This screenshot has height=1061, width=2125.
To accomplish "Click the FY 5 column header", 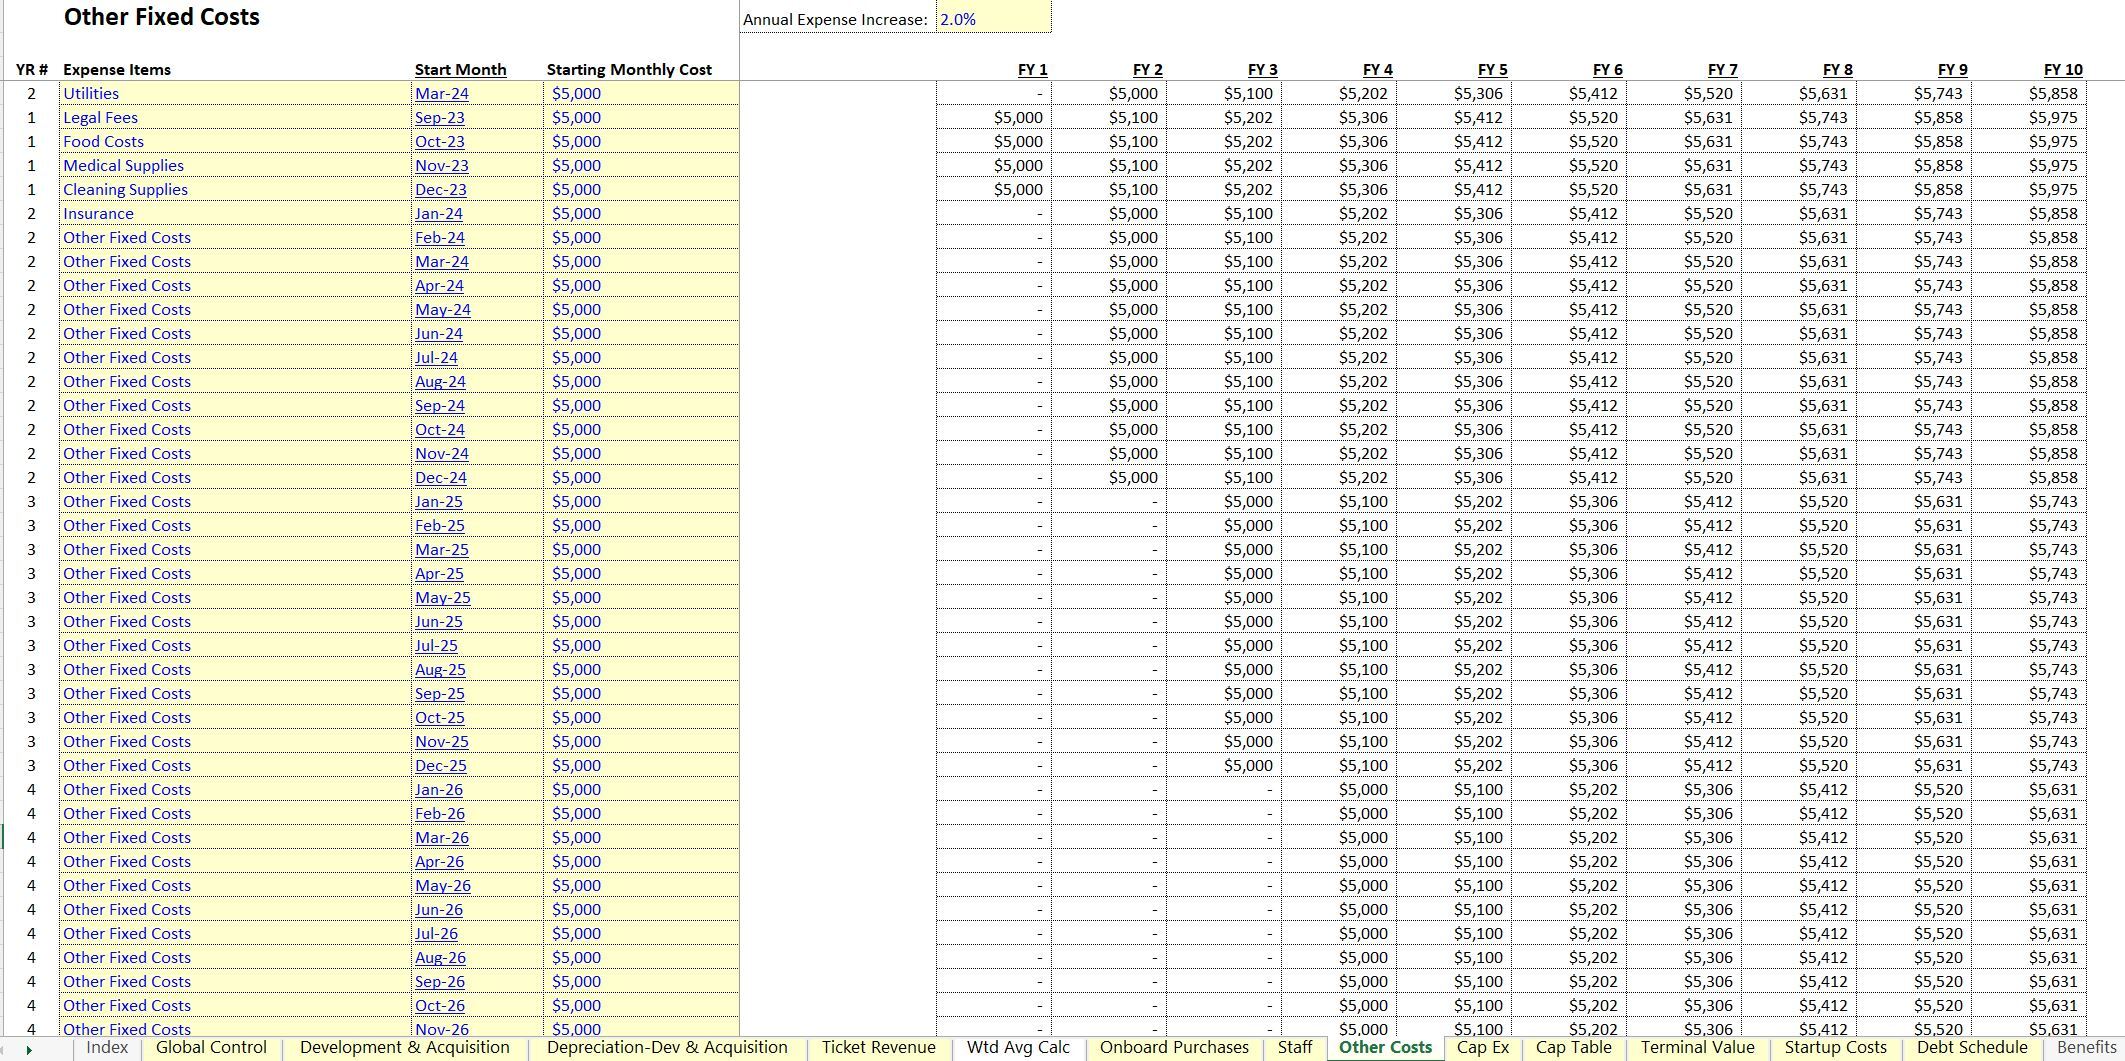I will click(x=1492, y=69).
